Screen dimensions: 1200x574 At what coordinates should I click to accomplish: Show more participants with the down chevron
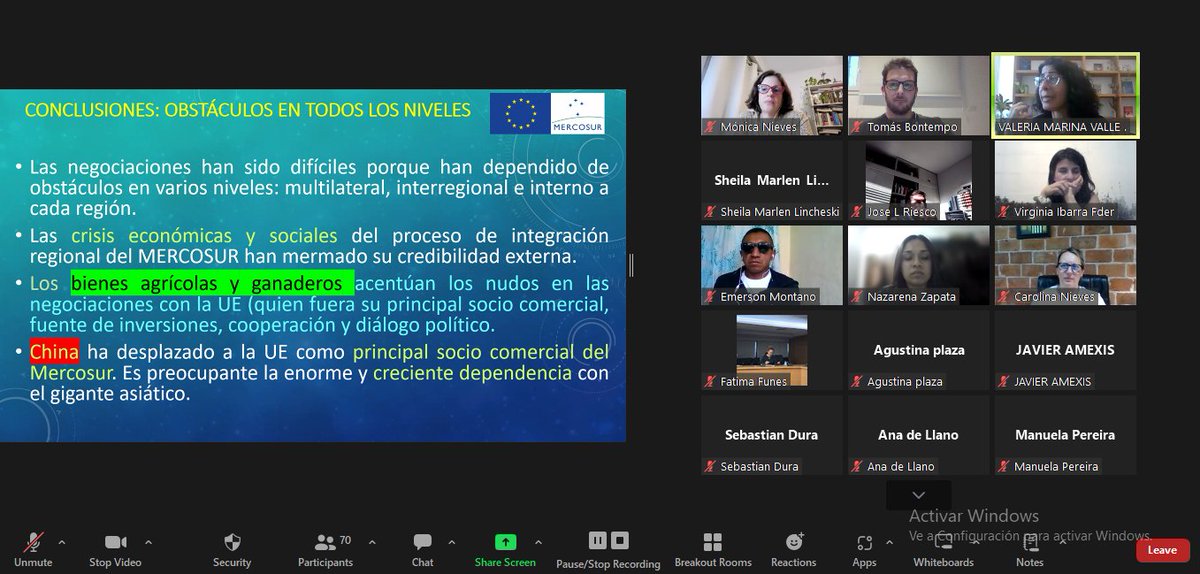tap(919, 495)
